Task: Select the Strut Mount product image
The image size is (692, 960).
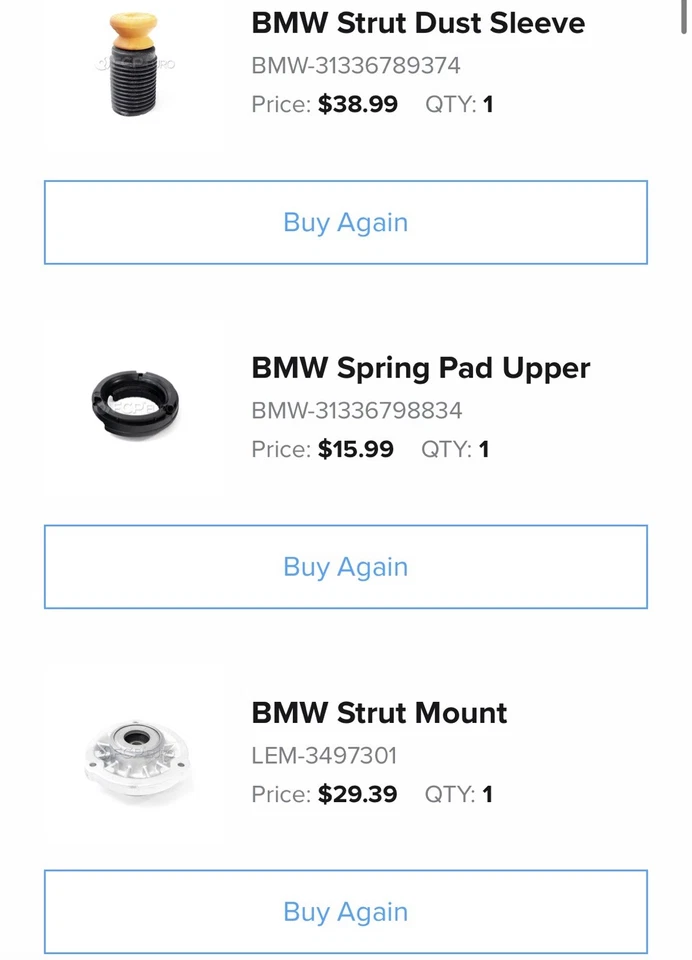Action: pos(138,757)
